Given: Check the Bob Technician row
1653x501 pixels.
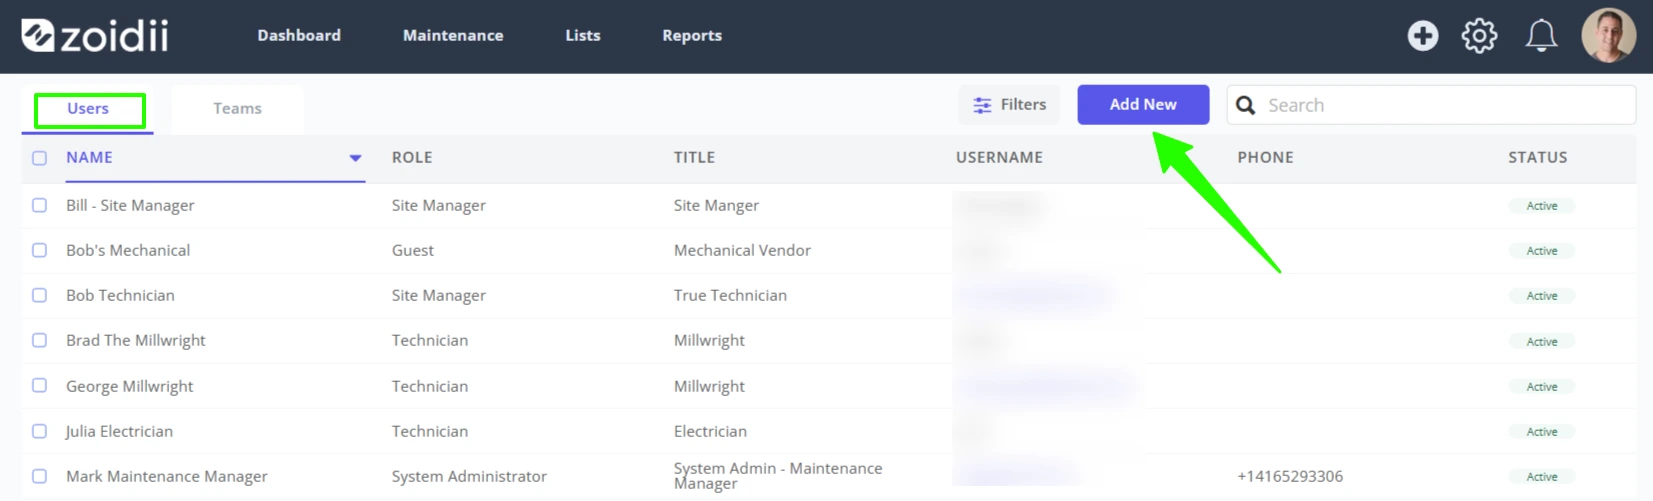Looking at the screenshot, I should pos(39,295).
